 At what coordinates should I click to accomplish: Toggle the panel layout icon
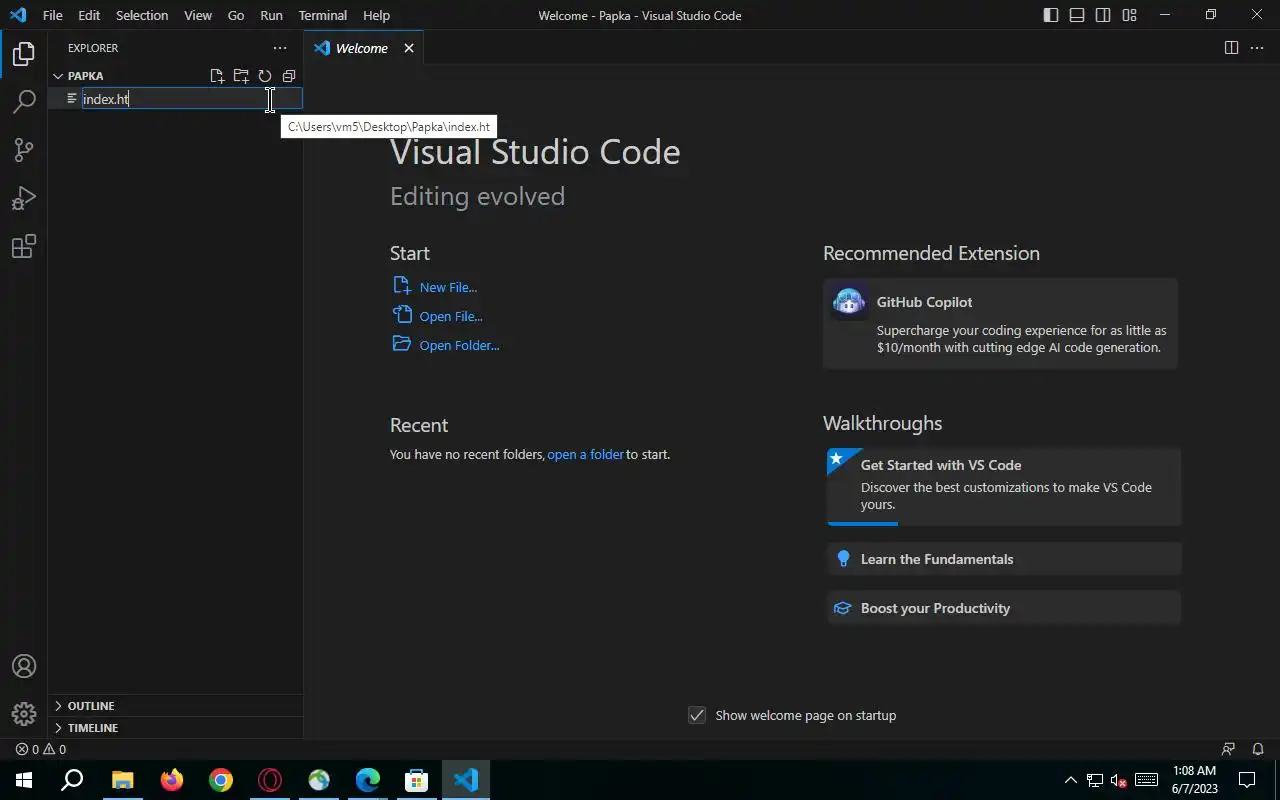1077,15
